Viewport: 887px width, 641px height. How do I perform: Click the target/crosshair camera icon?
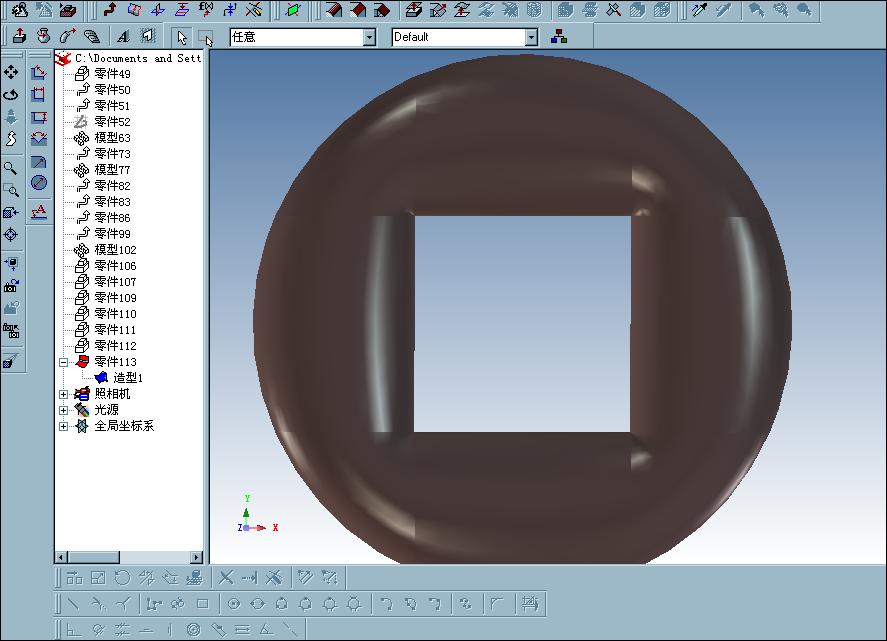point(11,235)
